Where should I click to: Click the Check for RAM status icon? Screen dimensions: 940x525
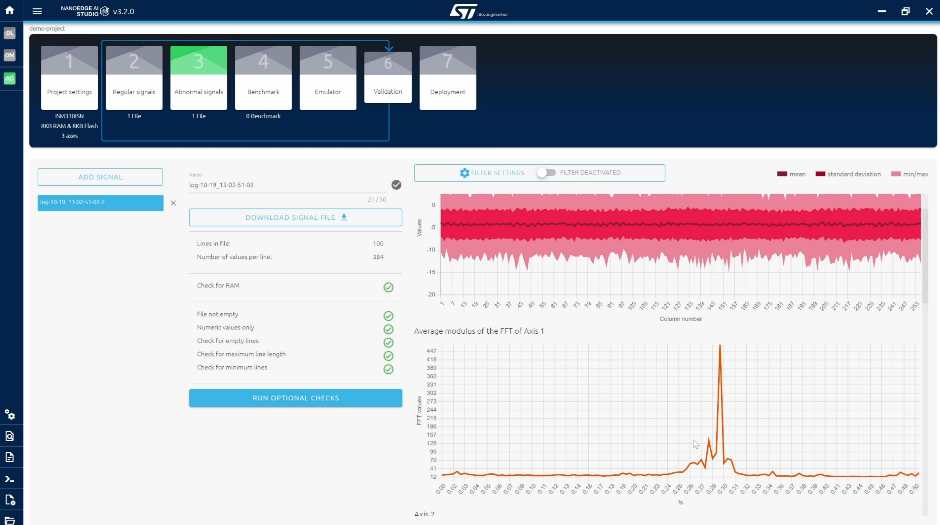388,287
